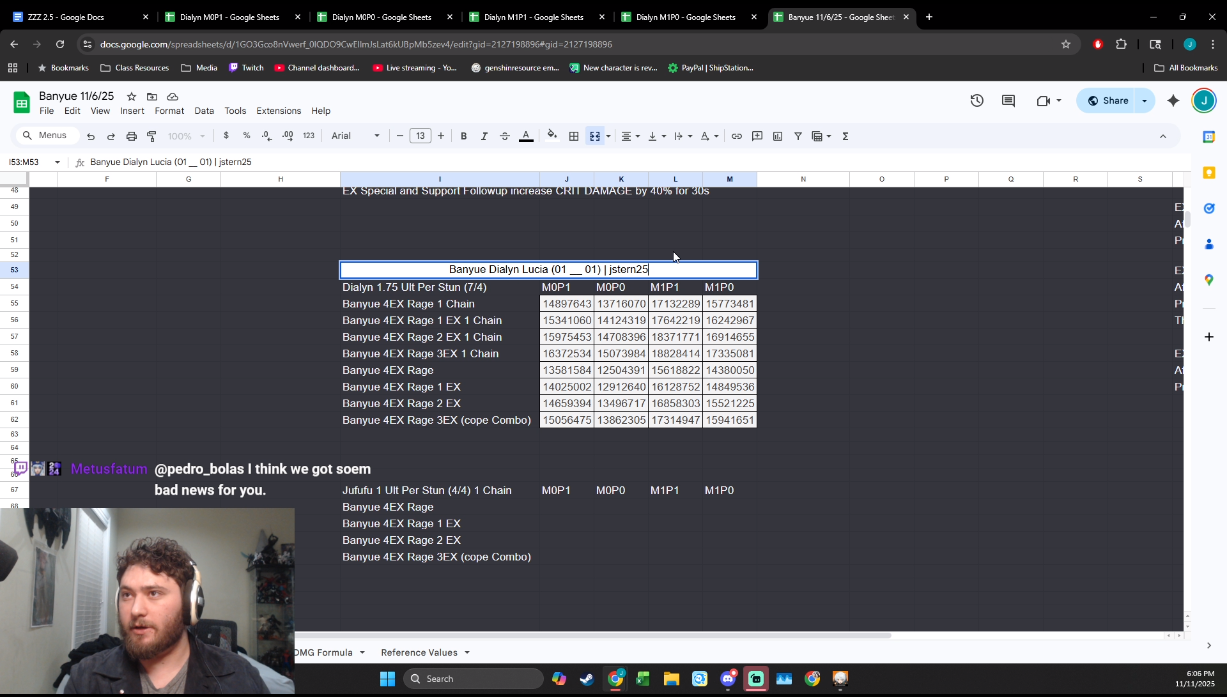Image resolution: width=1227 pixels, height=697 pixels.
Task: Increase font size with the plus button
Action: (441, 136)
